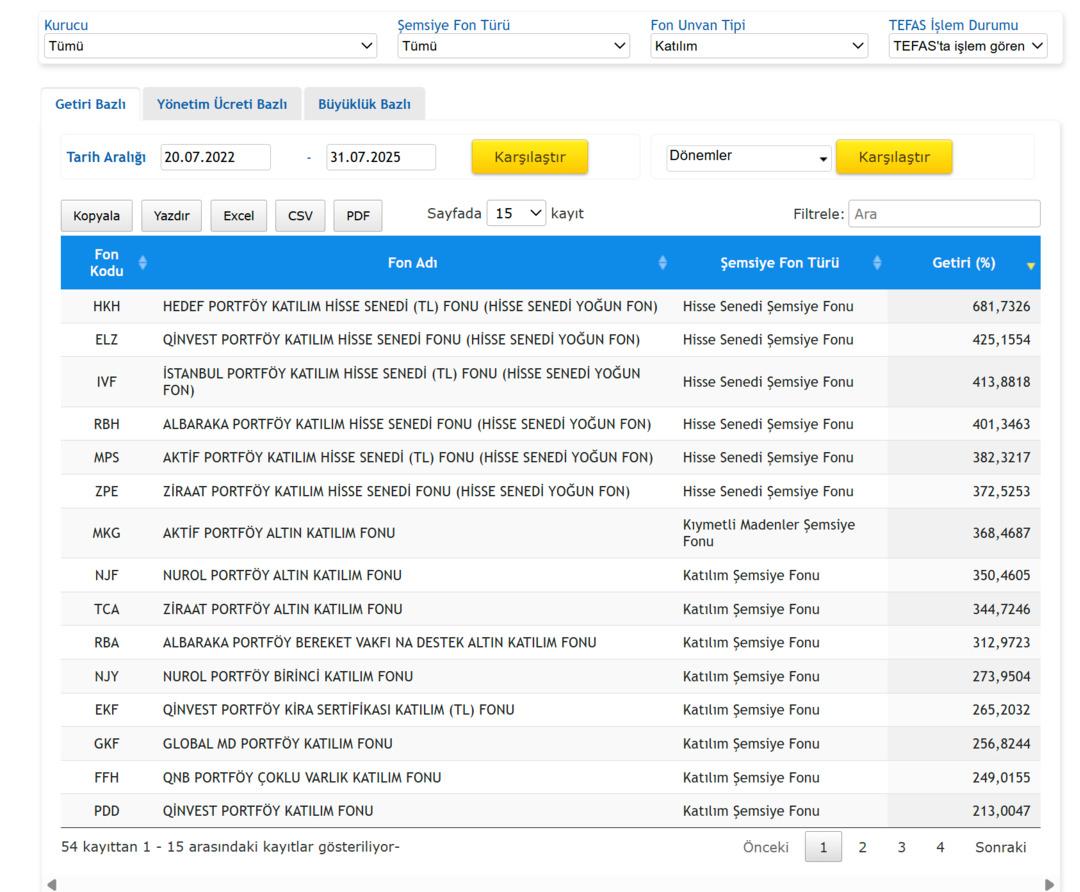The height and width of the screenshot is (892, 1080).
Task: Switch to the Büyüklük Bazlı tab
Action: (364, 104)
